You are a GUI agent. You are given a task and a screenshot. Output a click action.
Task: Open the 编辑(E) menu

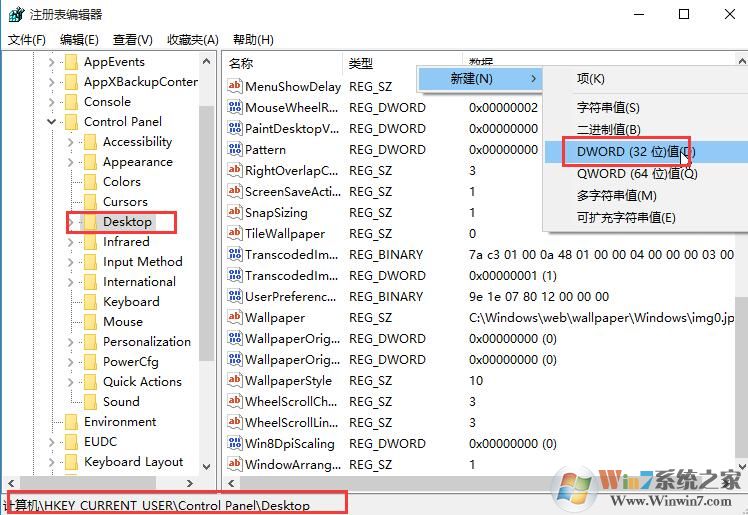pos(79,40)
